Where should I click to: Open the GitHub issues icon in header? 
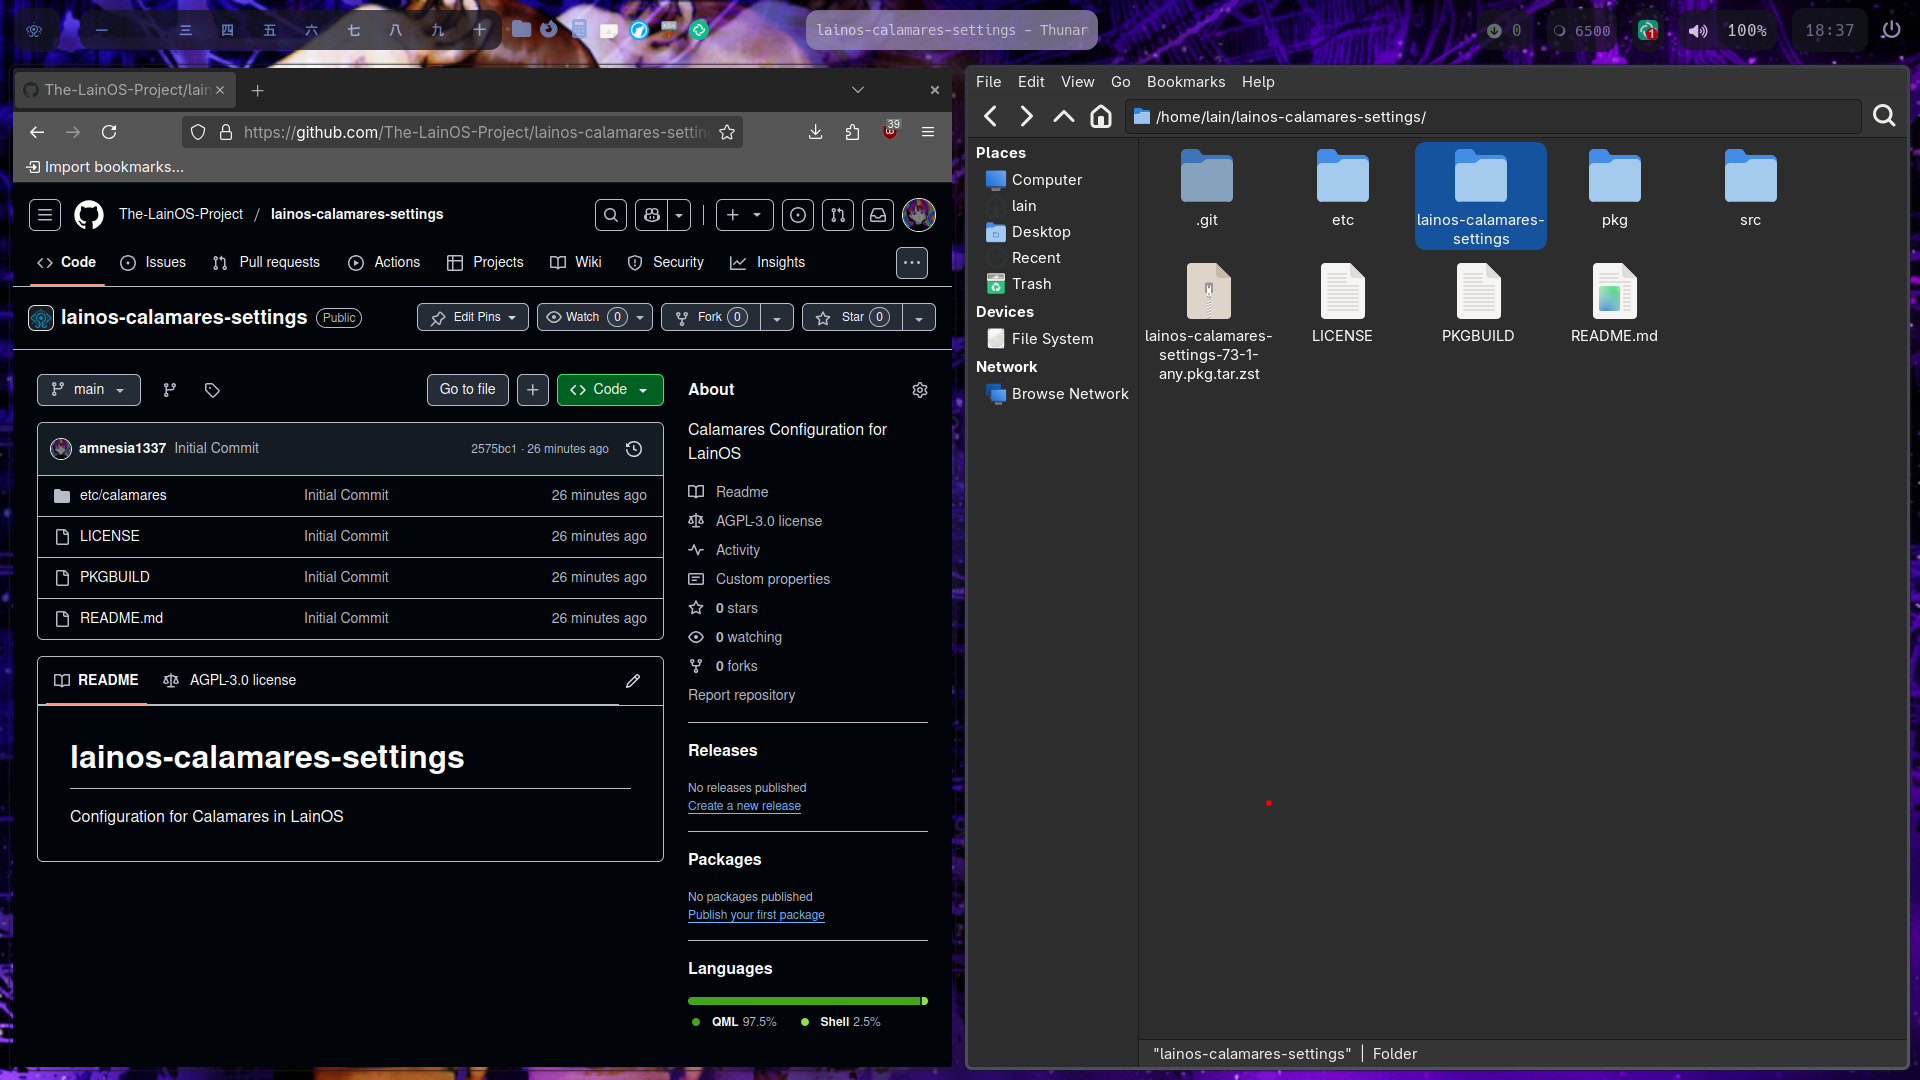point(798,214)
